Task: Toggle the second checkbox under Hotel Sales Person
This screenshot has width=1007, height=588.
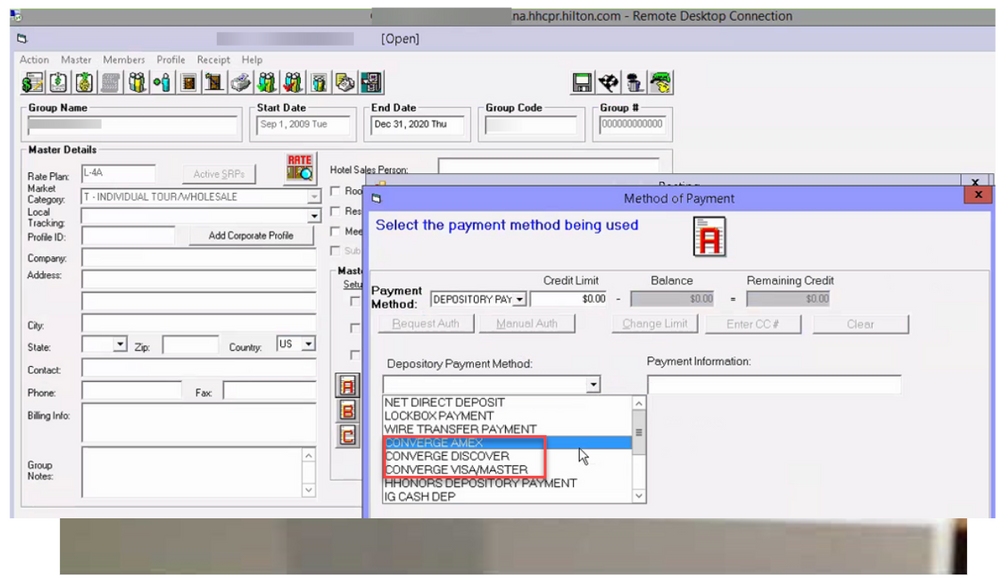Action: coord(336,212)
